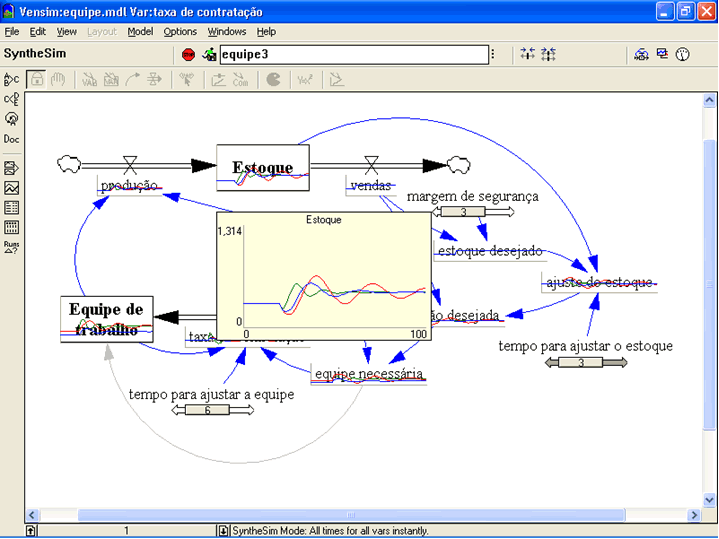Open the Loops analysis tool

click(x=12, y=119)
